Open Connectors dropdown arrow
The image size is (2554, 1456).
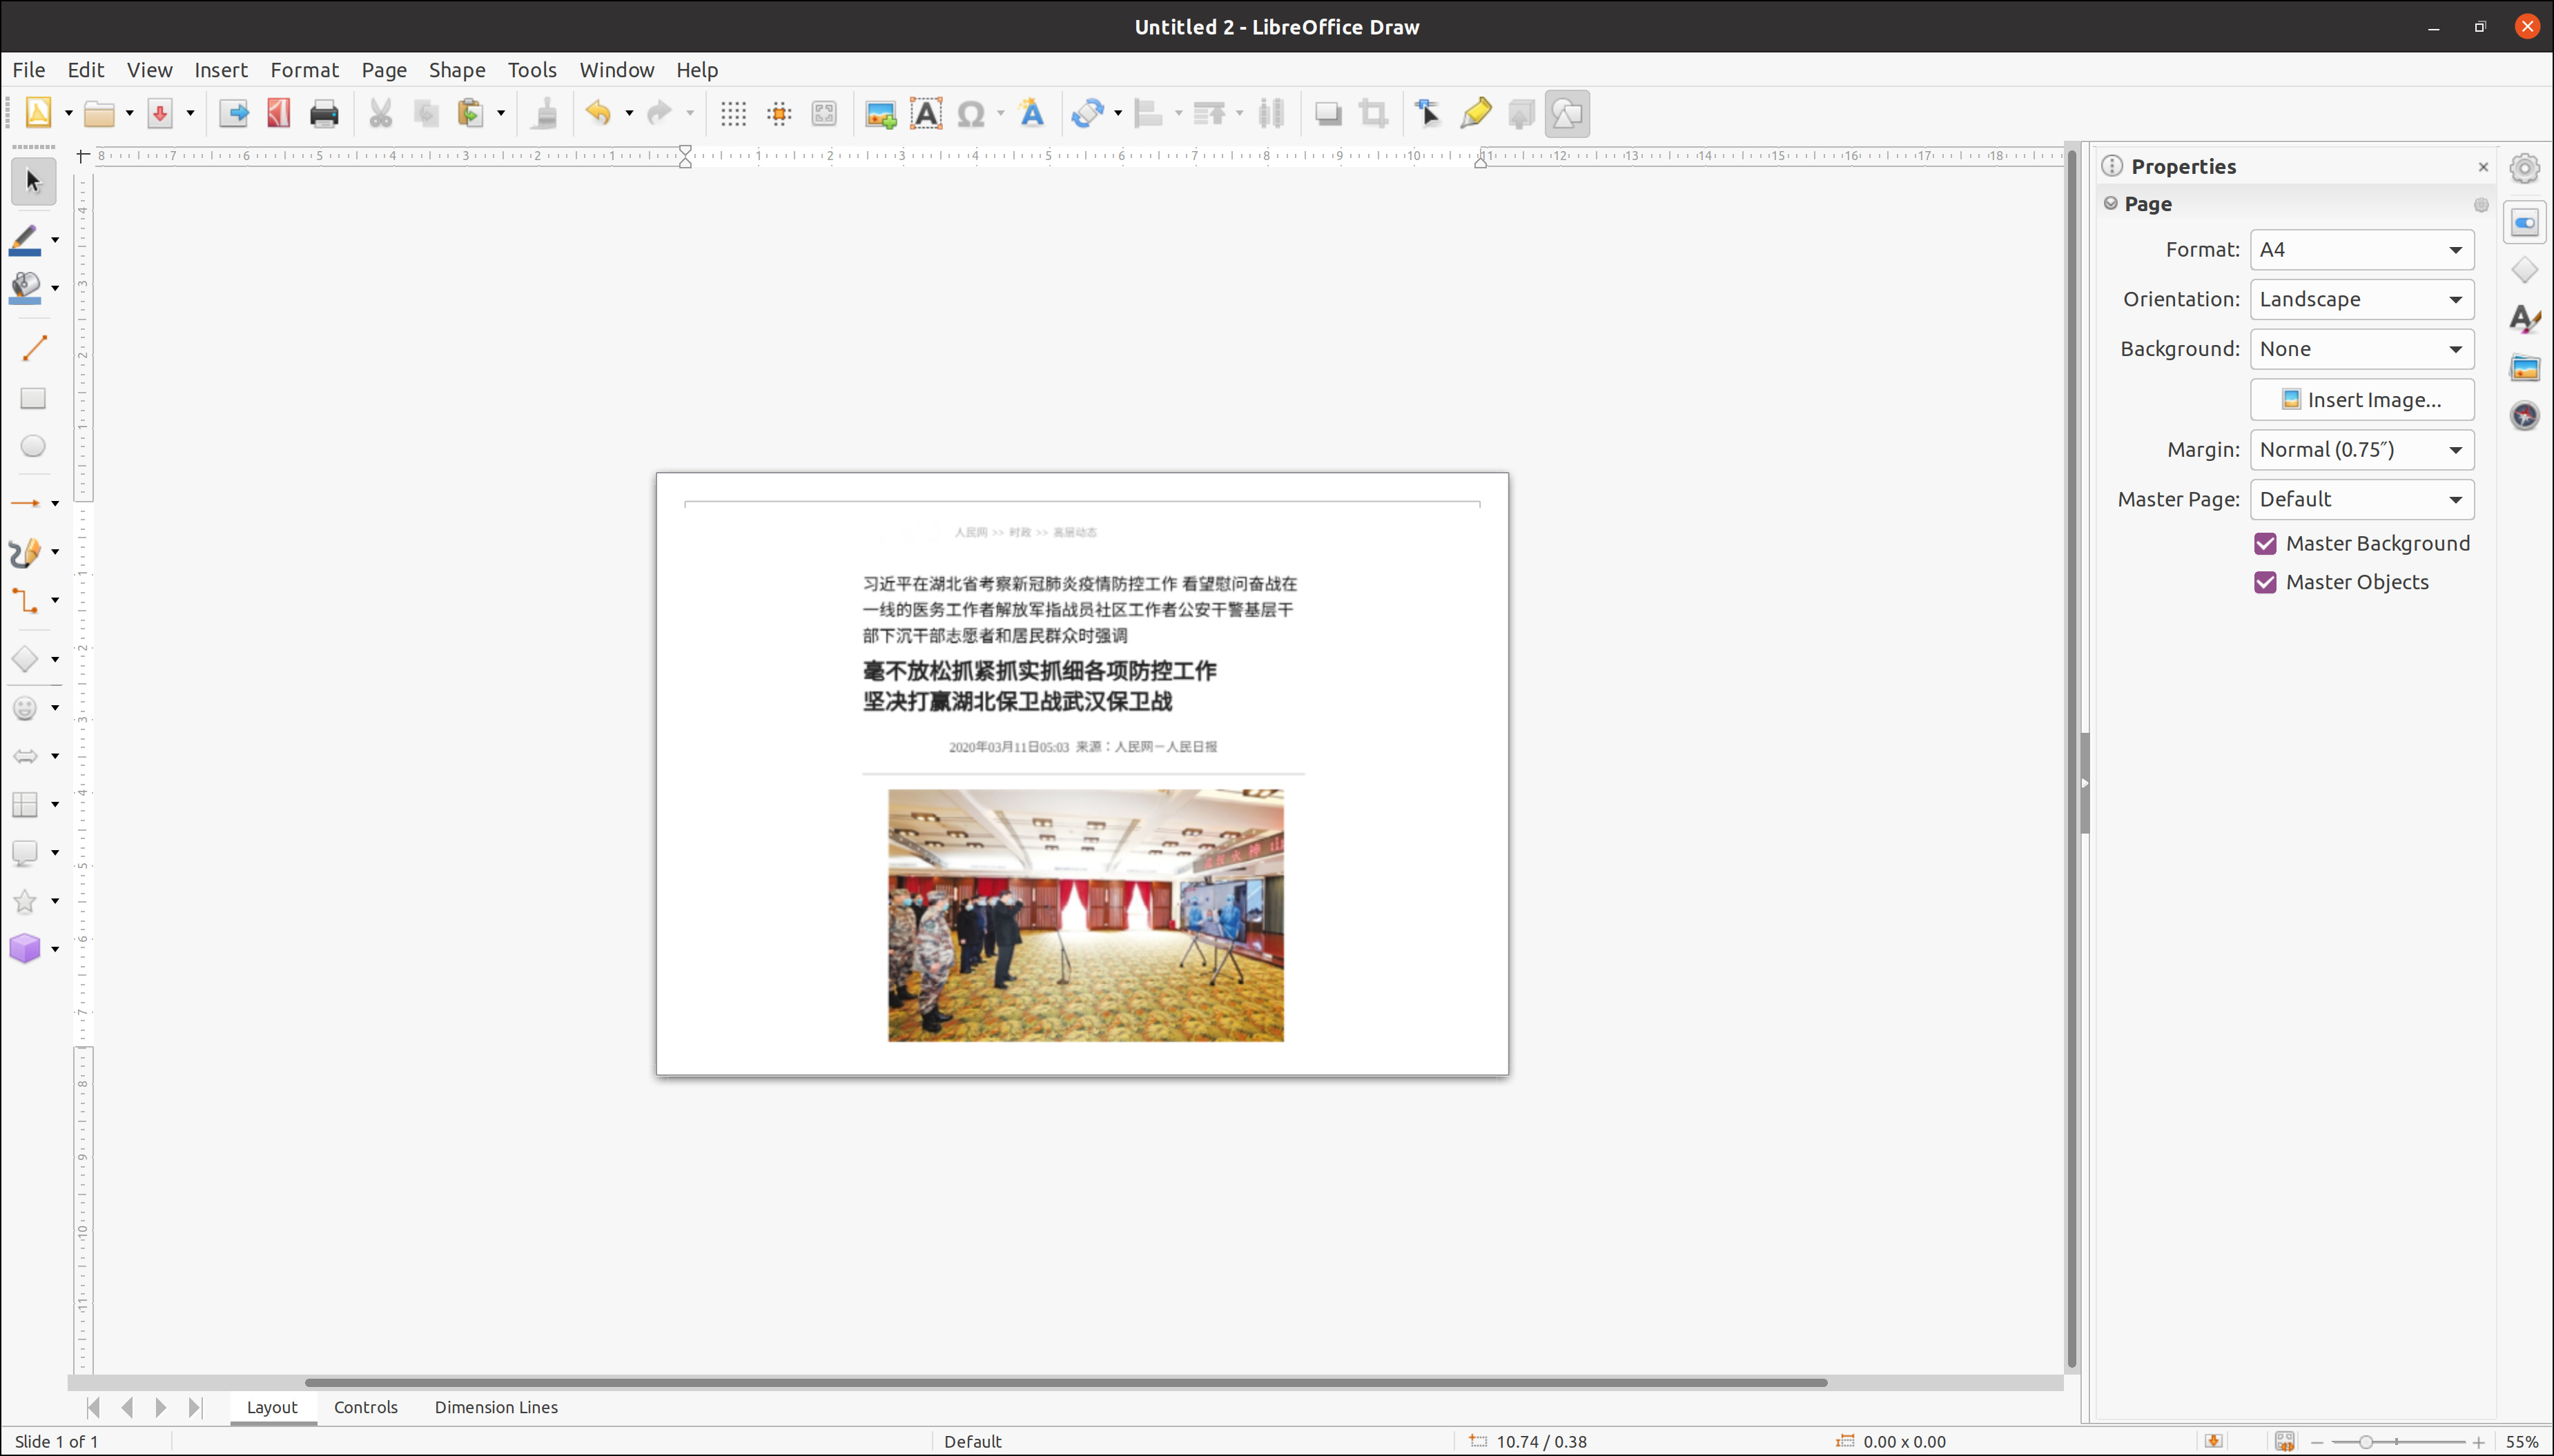[x=55, y=600]
